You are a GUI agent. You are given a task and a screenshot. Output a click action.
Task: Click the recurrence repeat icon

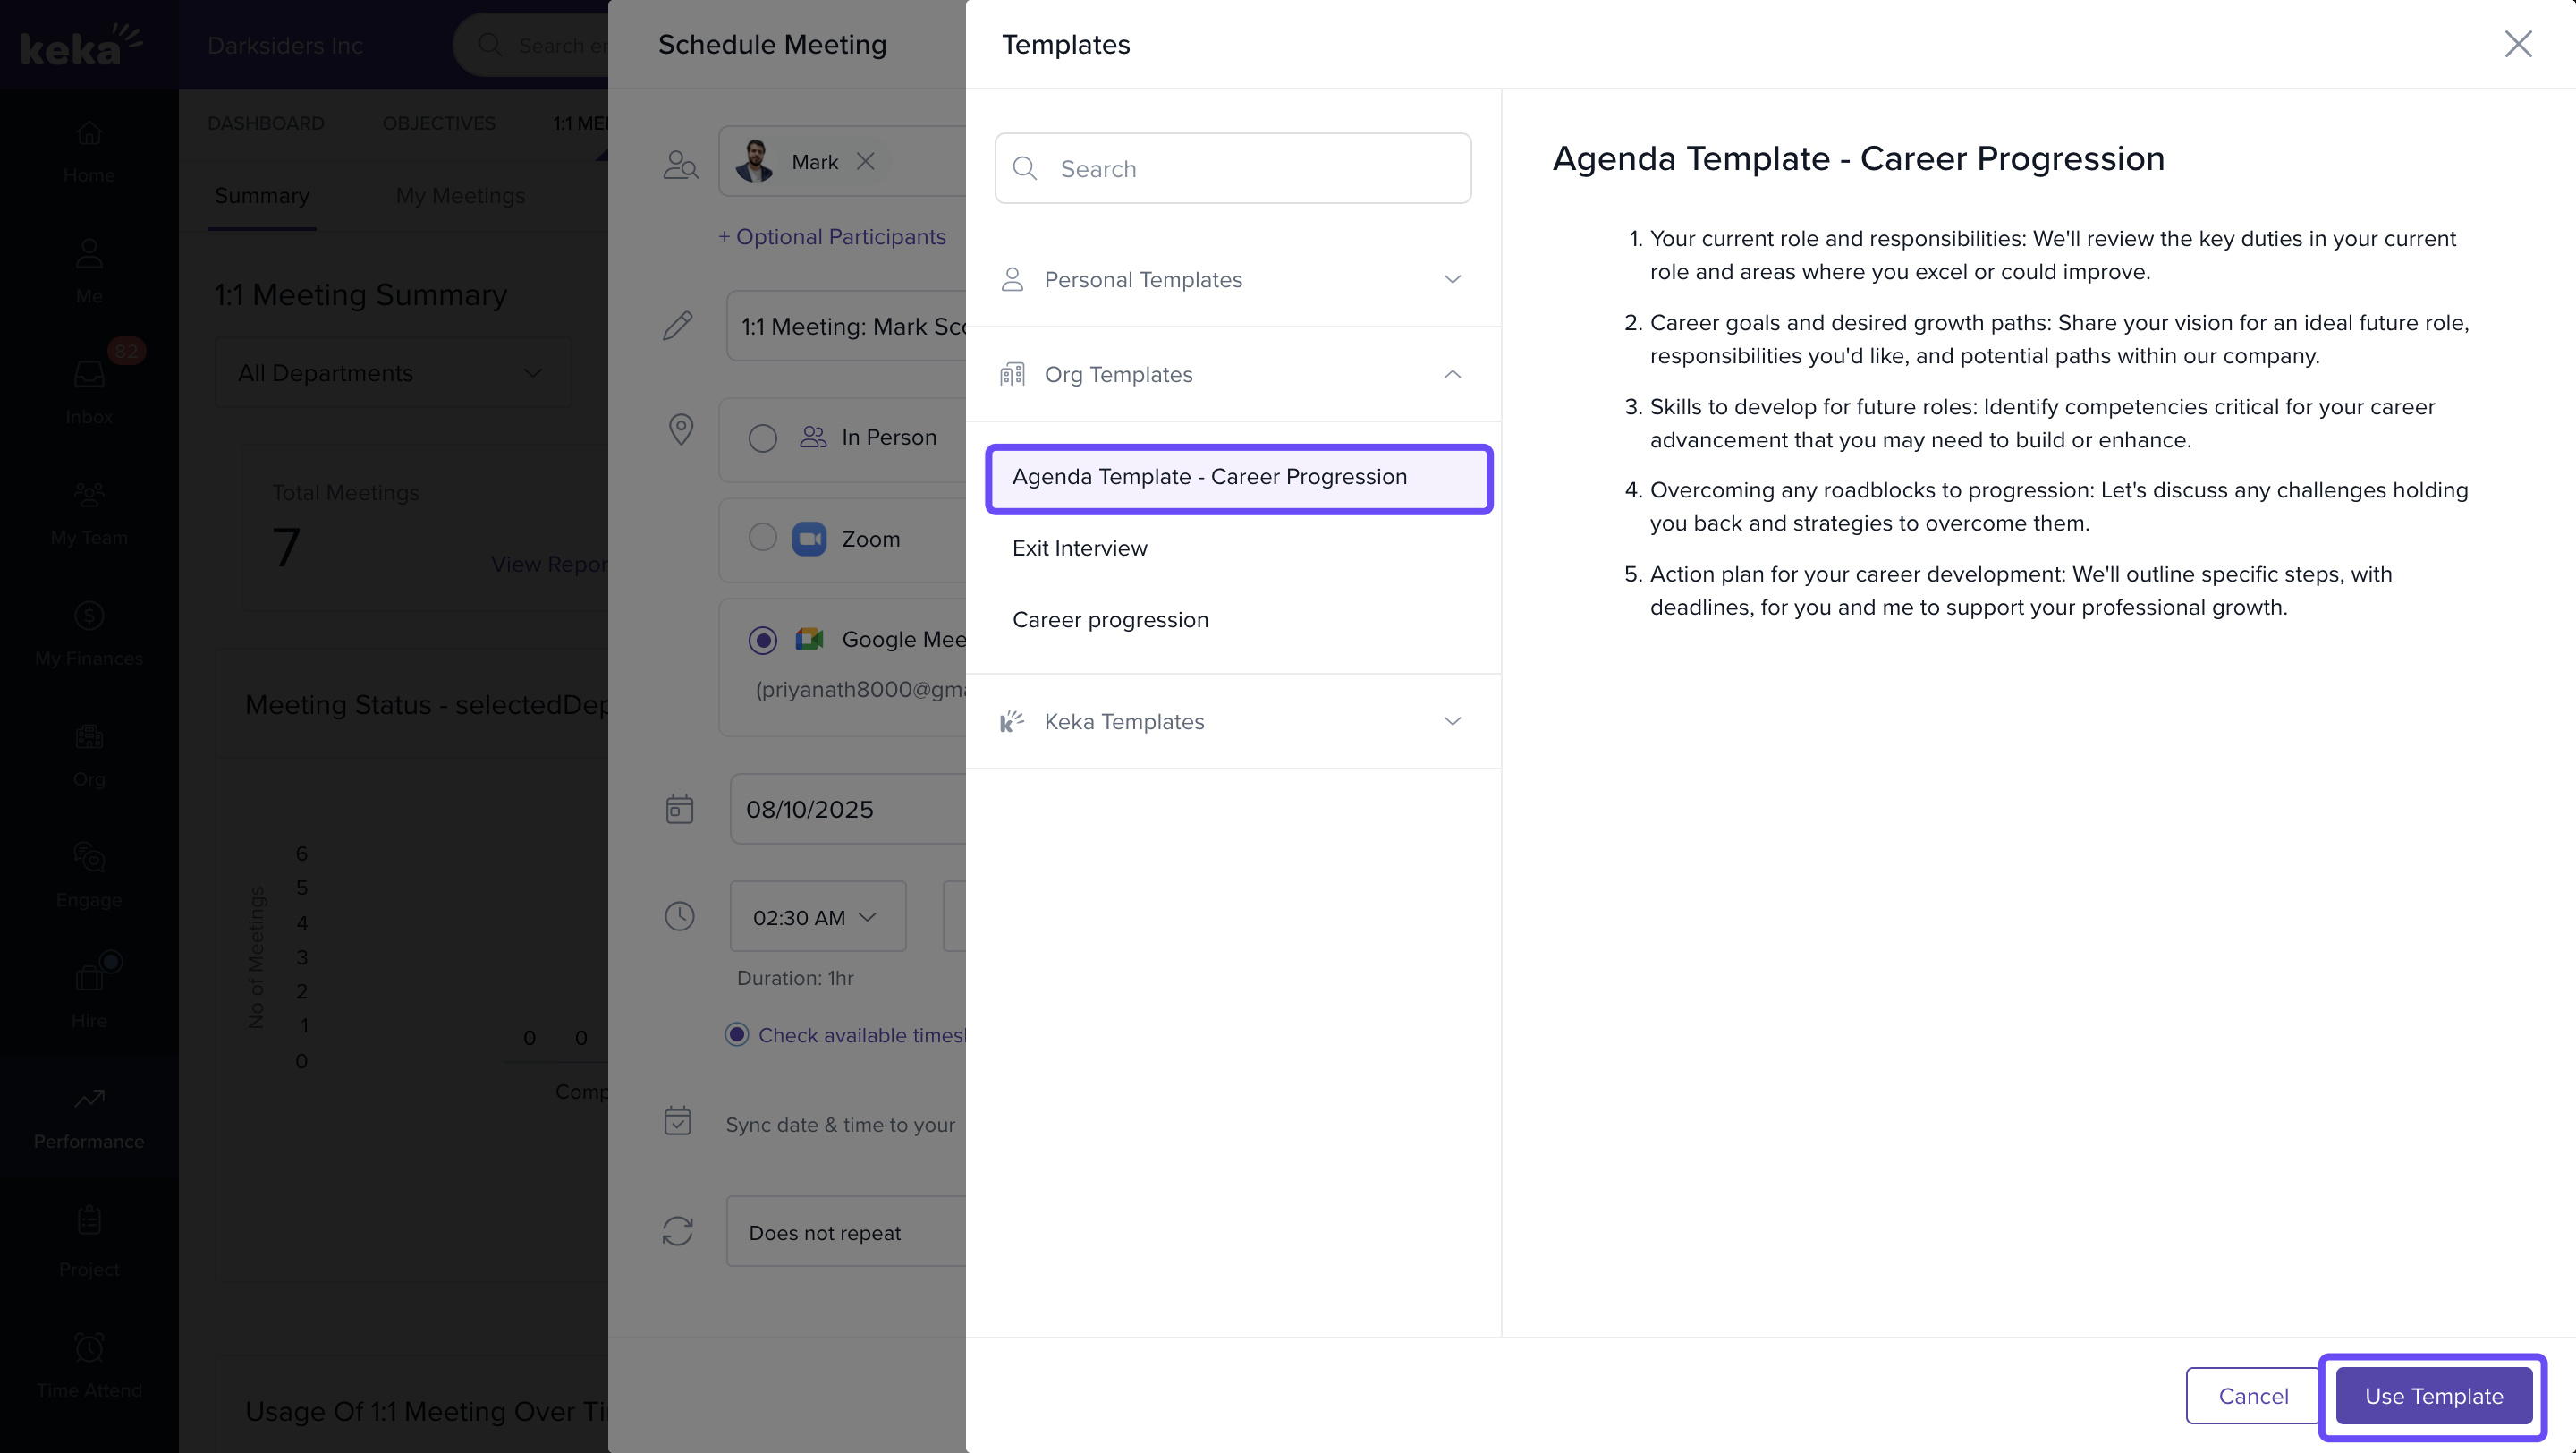coord(678,1231)
